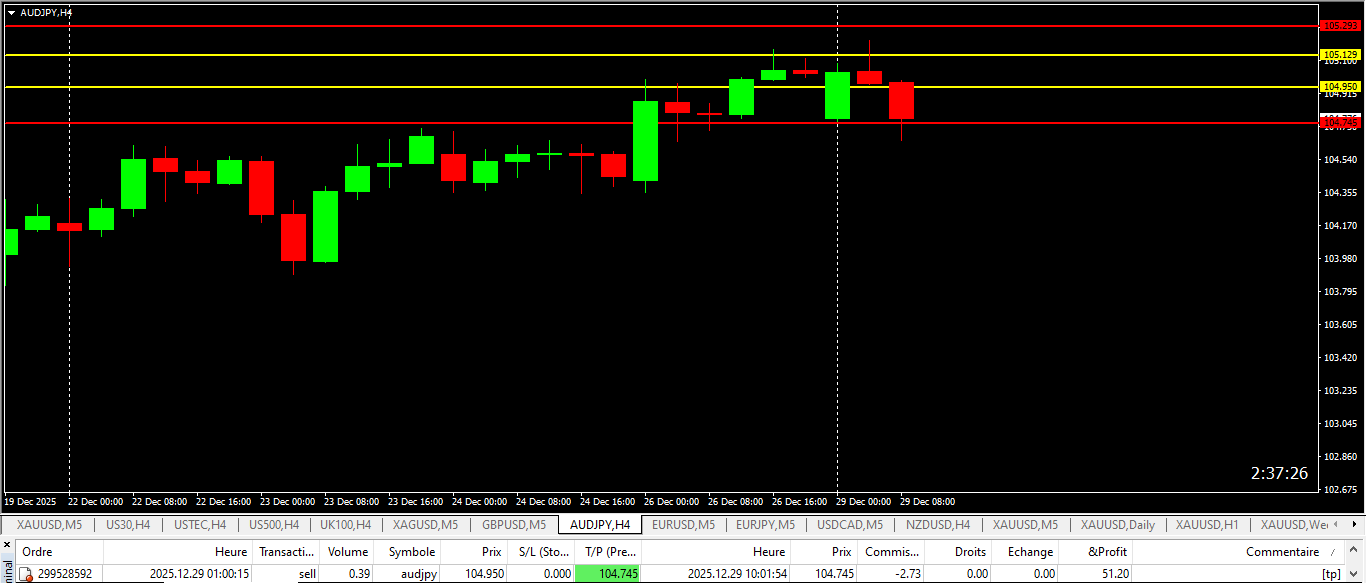The height and width of the screenshot is (583, 1366).
Task: Click the order icon beside ticket 299528592
Action: (27, 574)
